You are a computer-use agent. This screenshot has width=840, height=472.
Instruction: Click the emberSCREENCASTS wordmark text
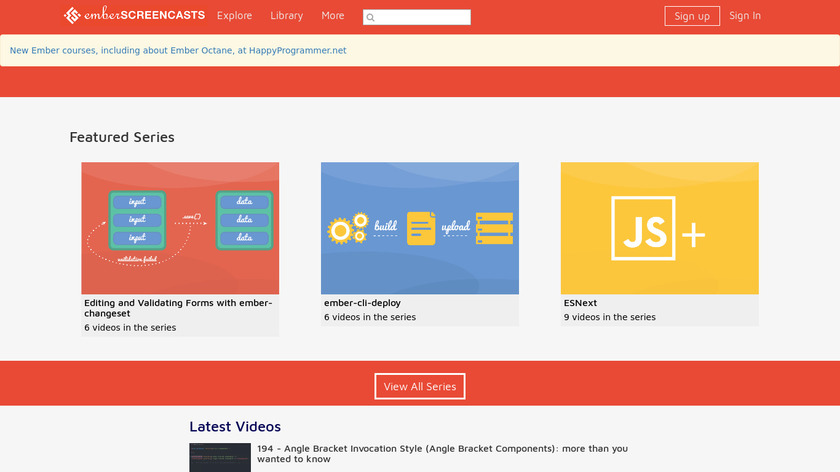tap(144, 16)
